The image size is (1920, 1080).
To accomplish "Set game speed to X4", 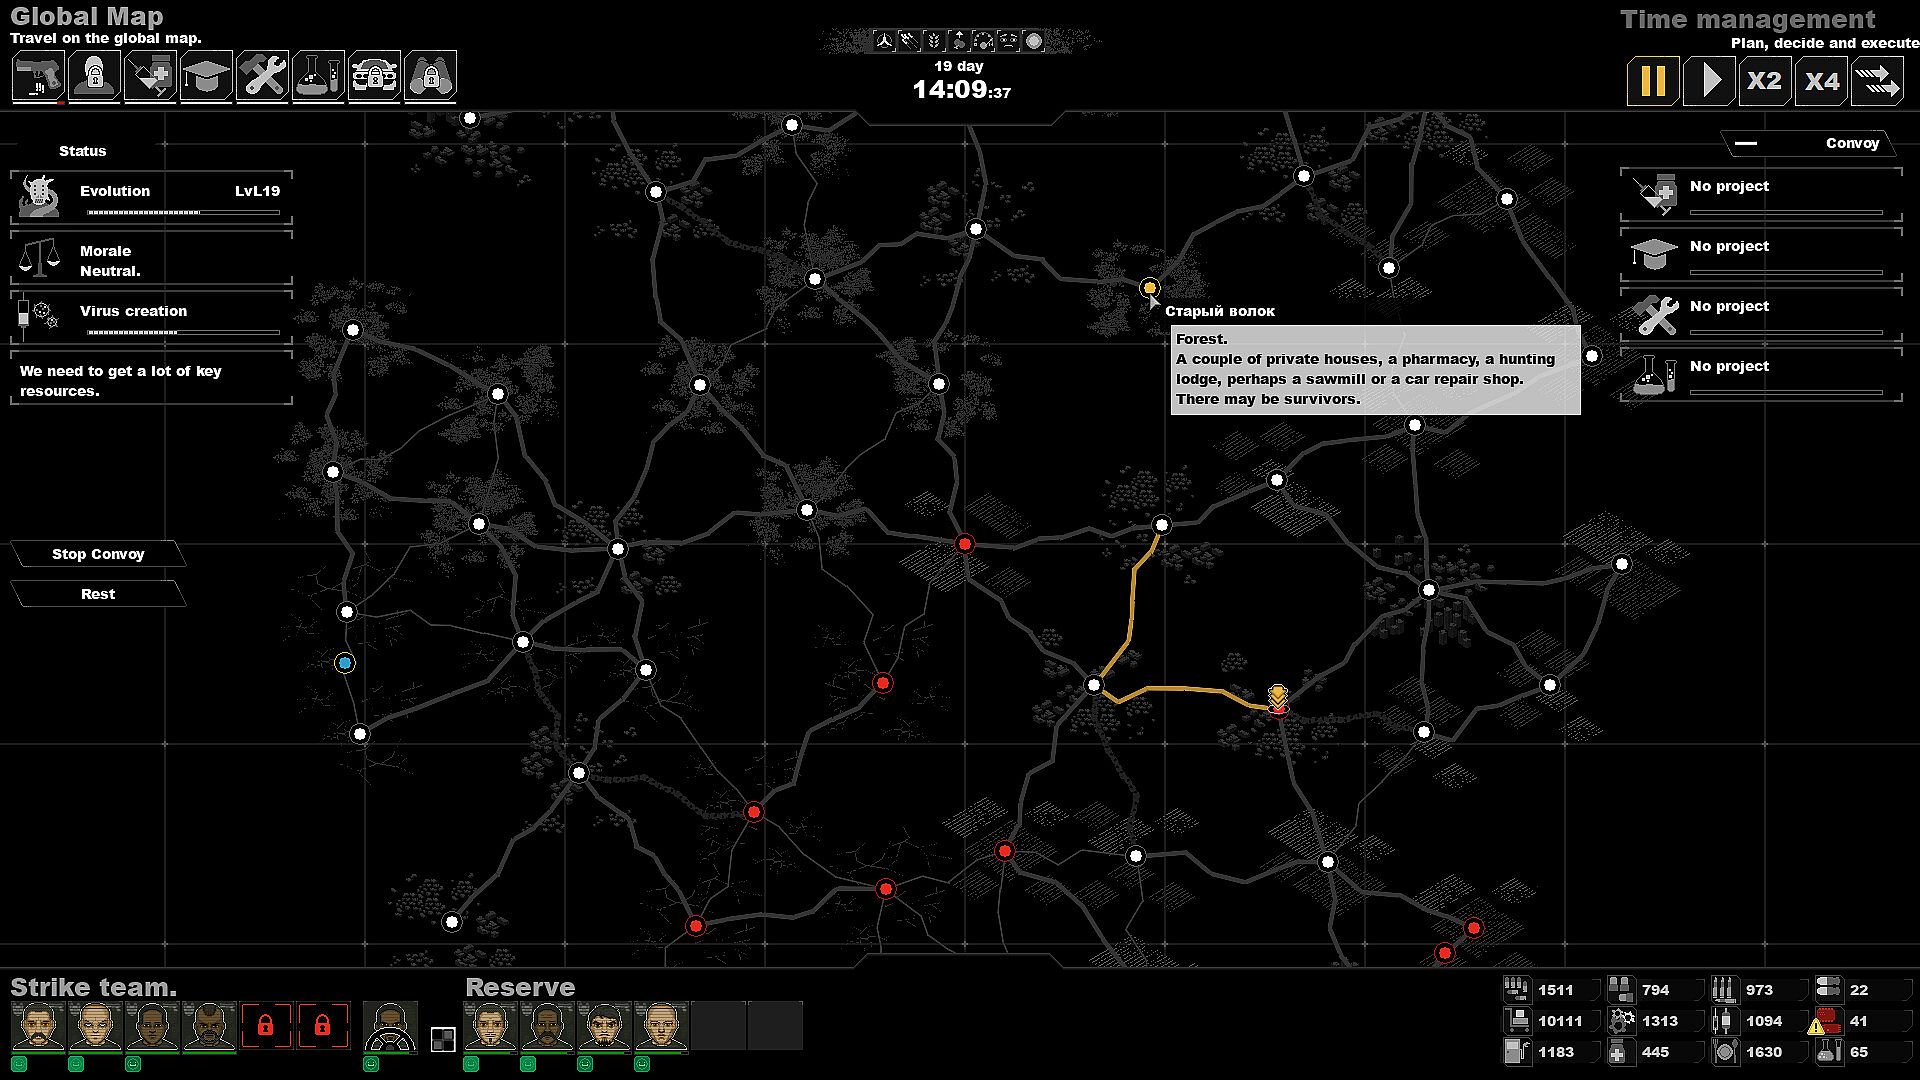I will point(1821,81).
